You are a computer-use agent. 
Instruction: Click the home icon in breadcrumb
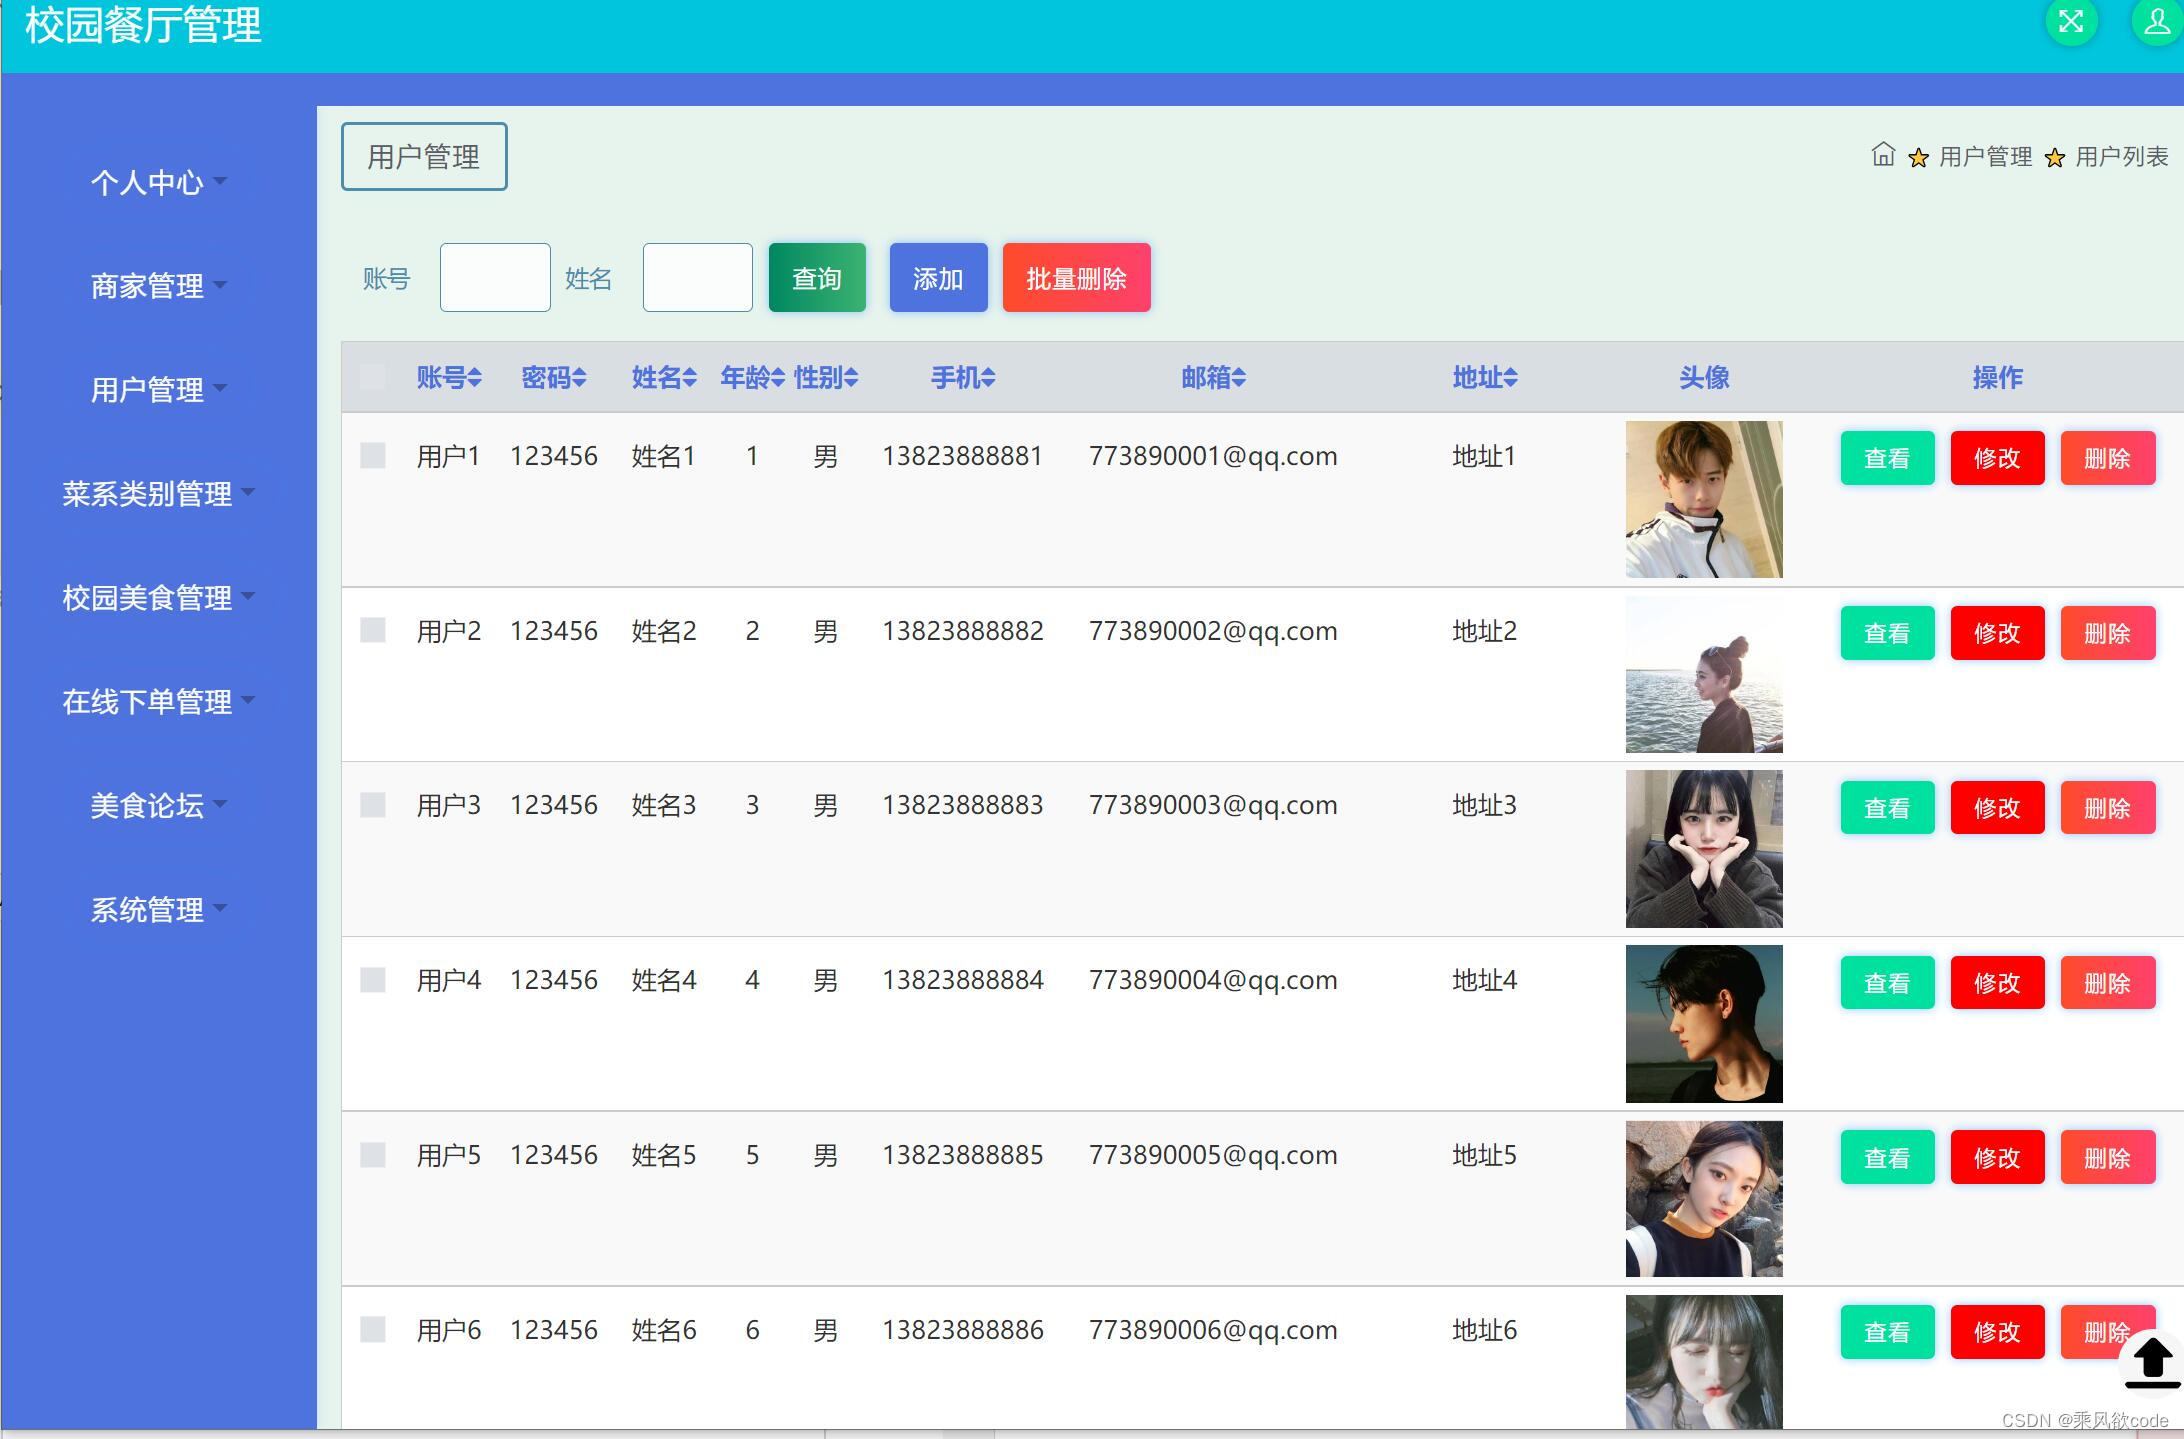(1882, 155)
